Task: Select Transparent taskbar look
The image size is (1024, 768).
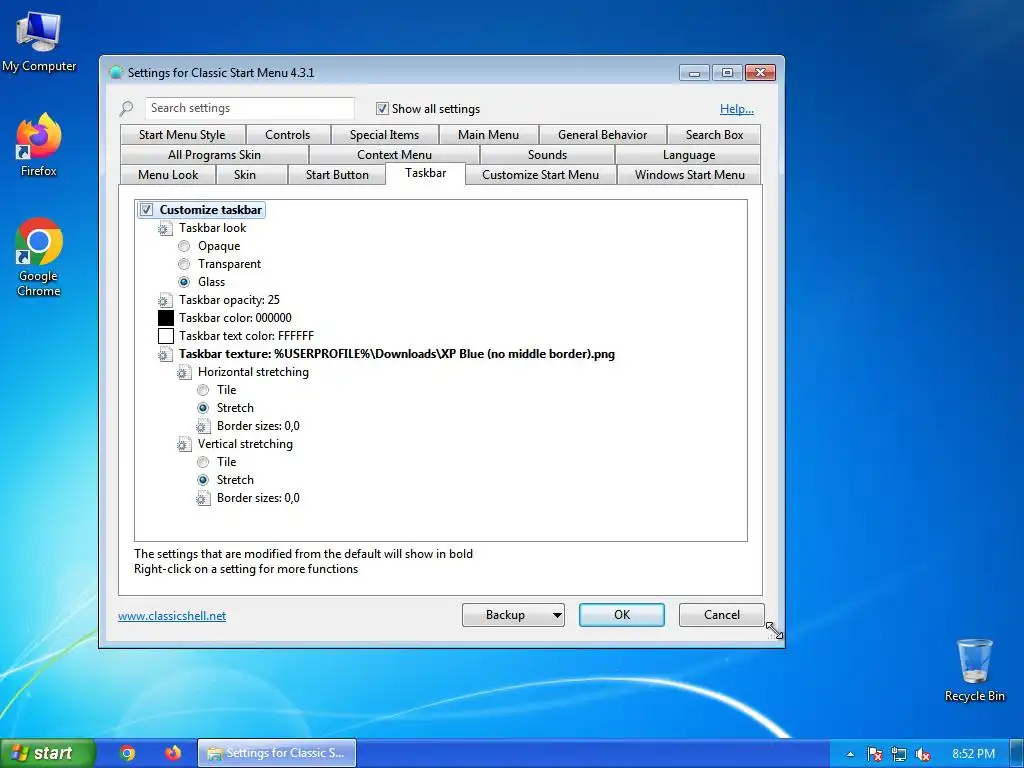Action: [x=184, y=264]
